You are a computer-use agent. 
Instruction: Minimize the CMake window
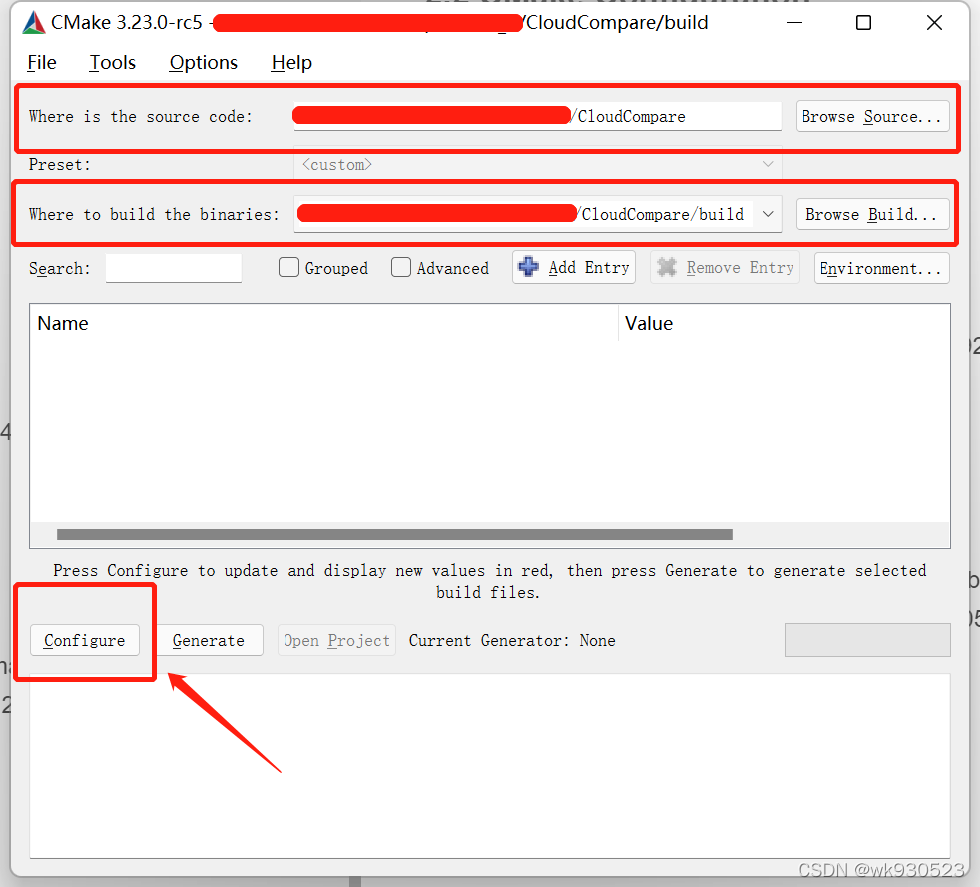(x=794, y=23)
